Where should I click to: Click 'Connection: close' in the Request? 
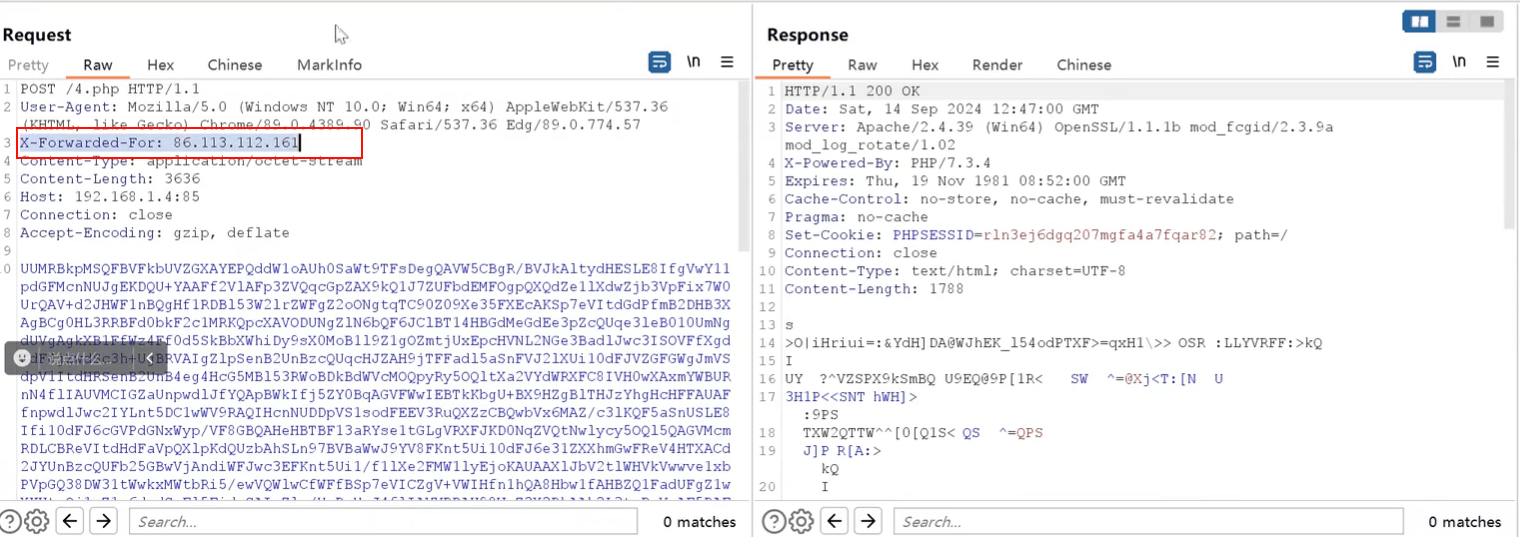pos(96,214)
